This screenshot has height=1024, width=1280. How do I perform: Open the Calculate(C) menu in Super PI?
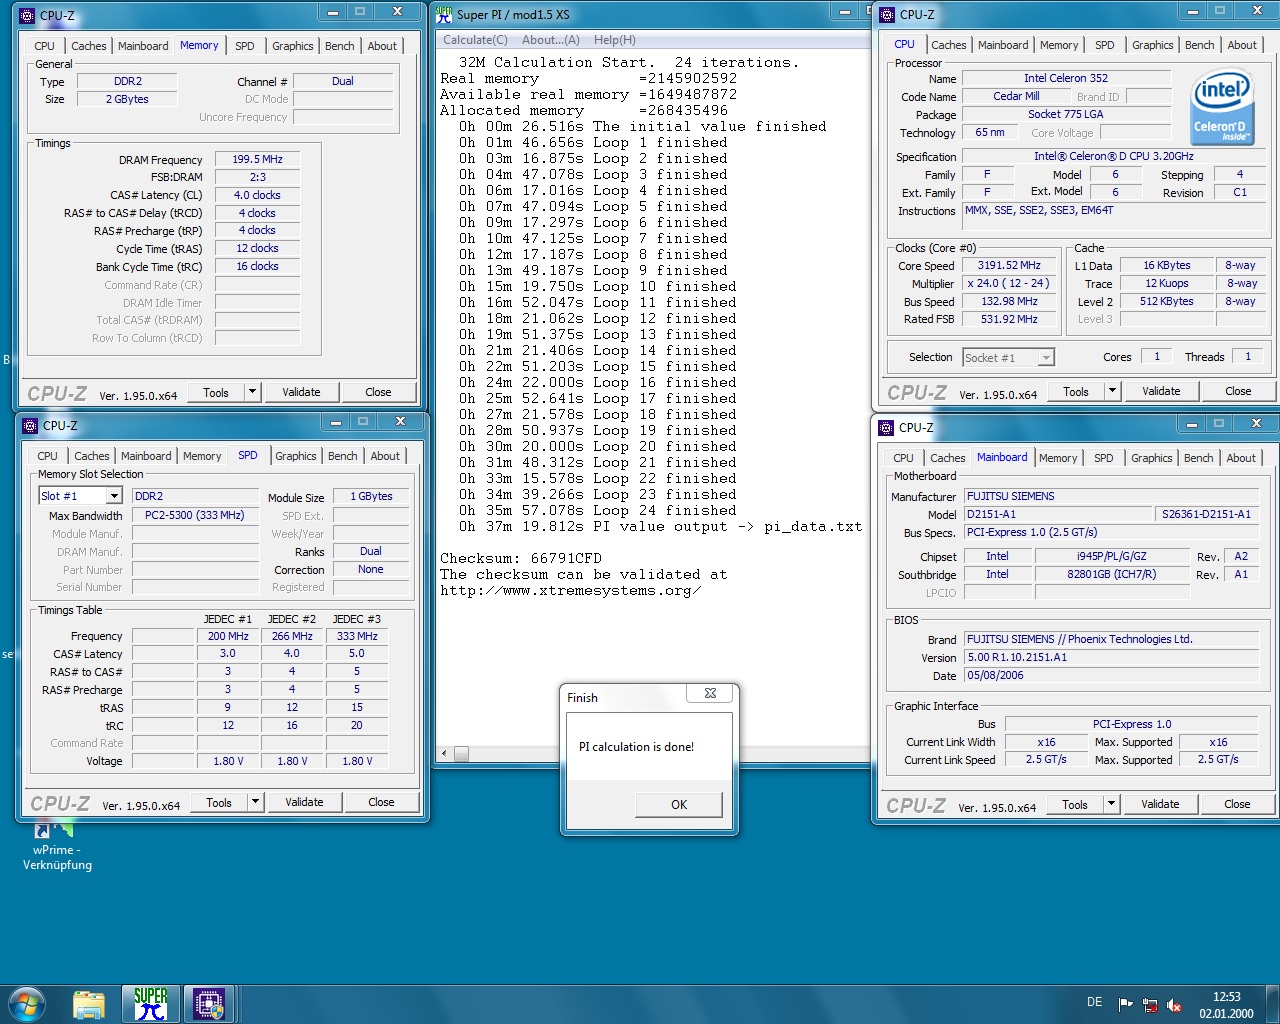475,40
